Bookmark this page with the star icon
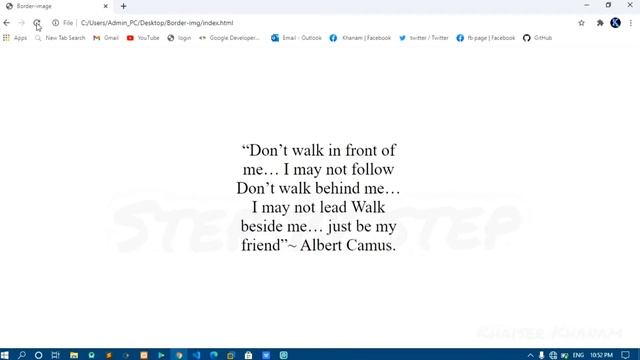This screenshot has width=640, height=360. [581, 23]
